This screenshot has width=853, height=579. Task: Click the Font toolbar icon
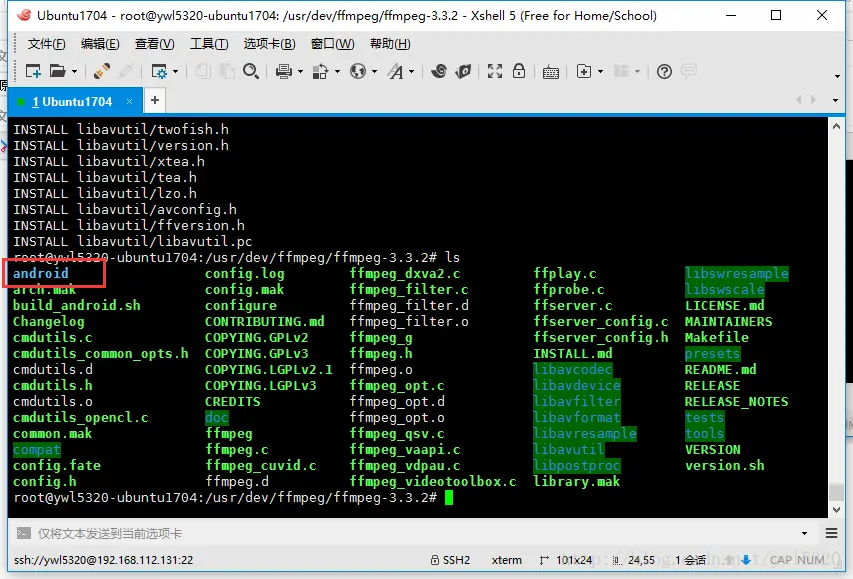395,71
